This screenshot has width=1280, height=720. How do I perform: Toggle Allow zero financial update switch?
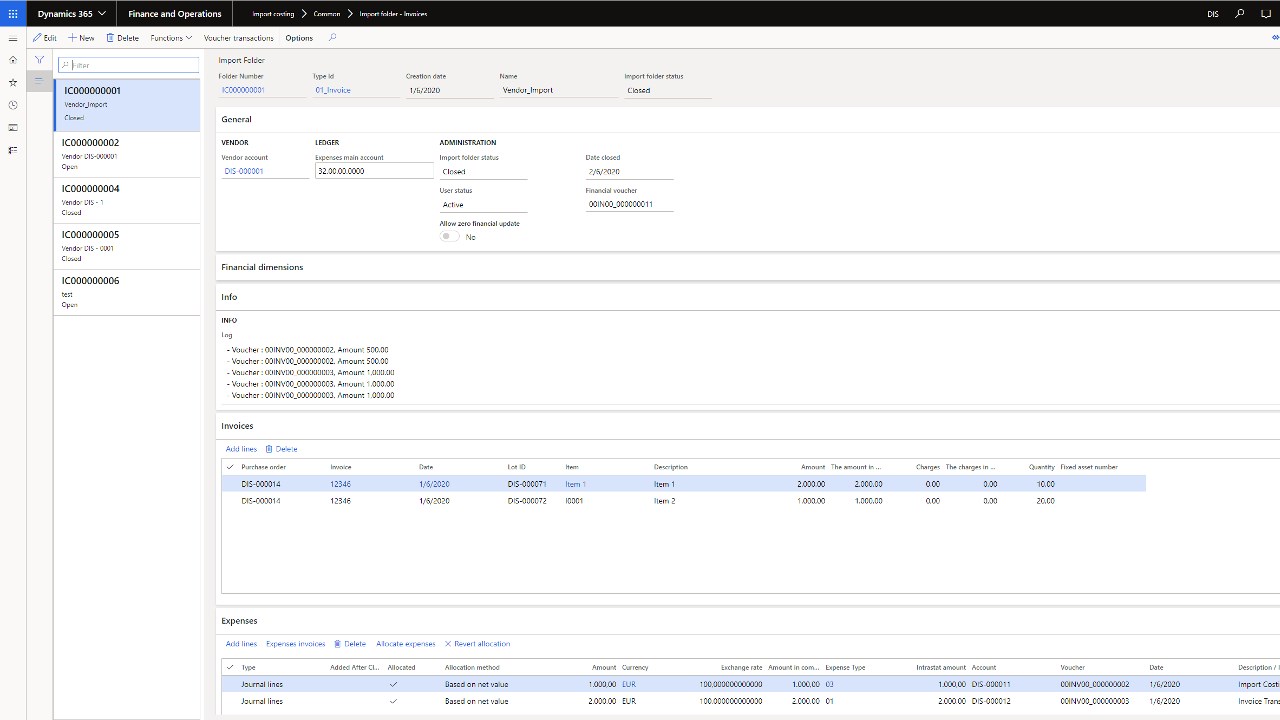[x=450, y=237]
